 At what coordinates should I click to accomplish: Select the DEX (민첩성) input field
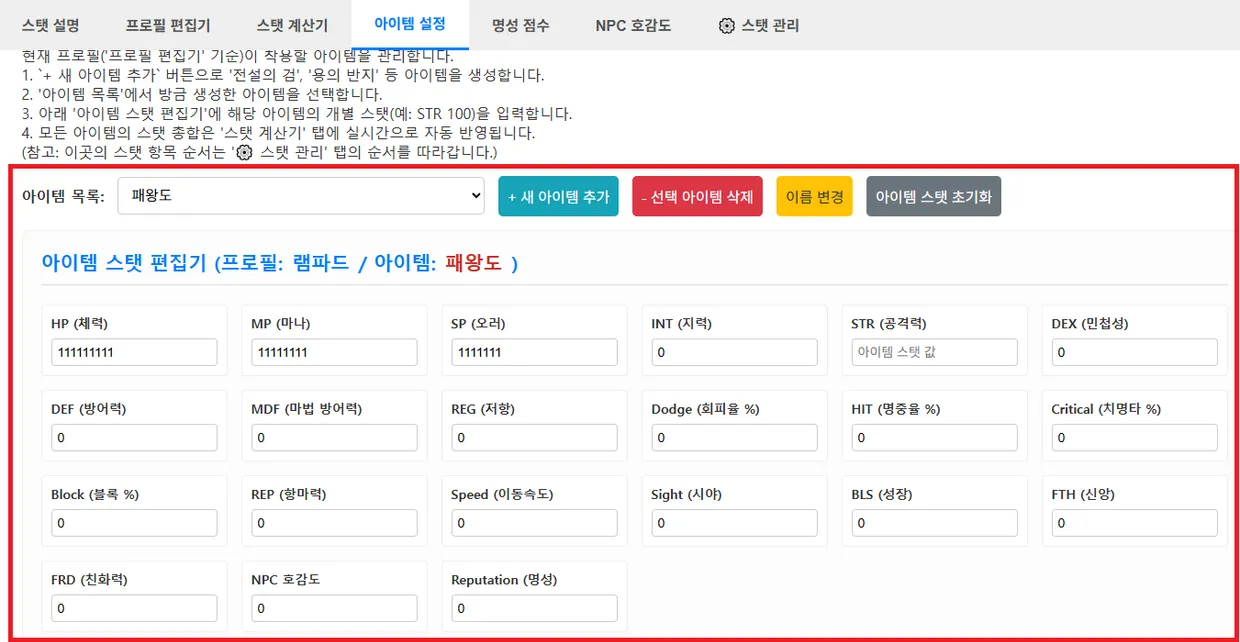point(1134,352)
